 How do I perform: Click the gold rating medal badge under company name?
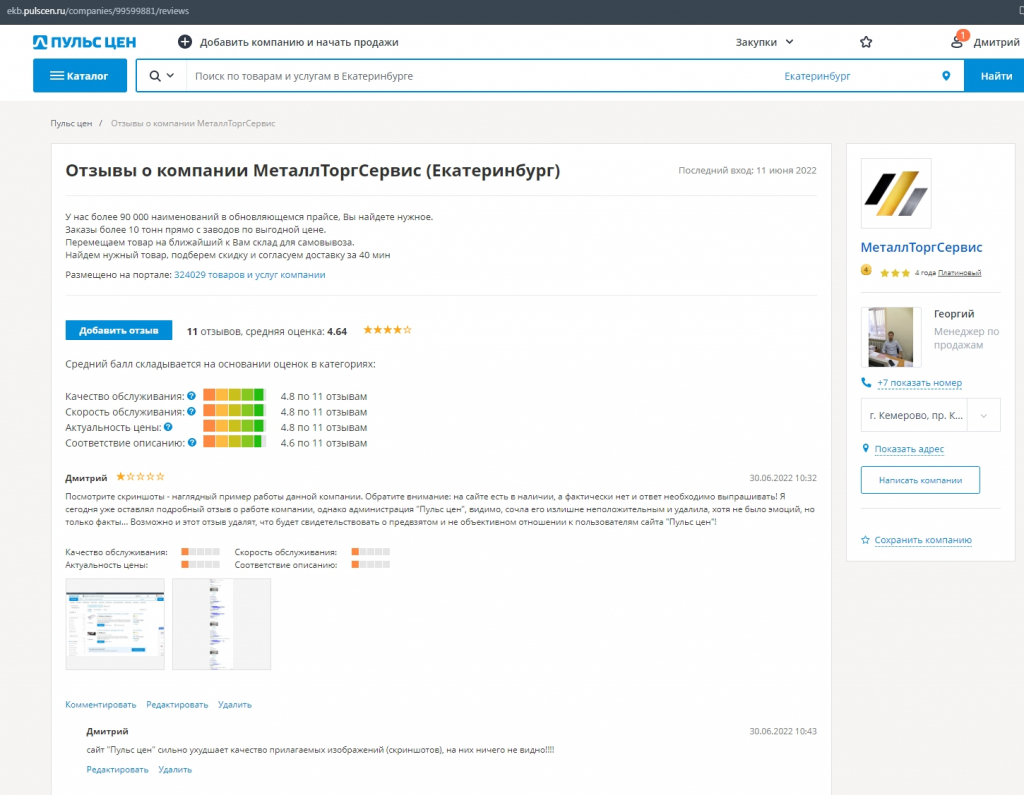[866, 270]
